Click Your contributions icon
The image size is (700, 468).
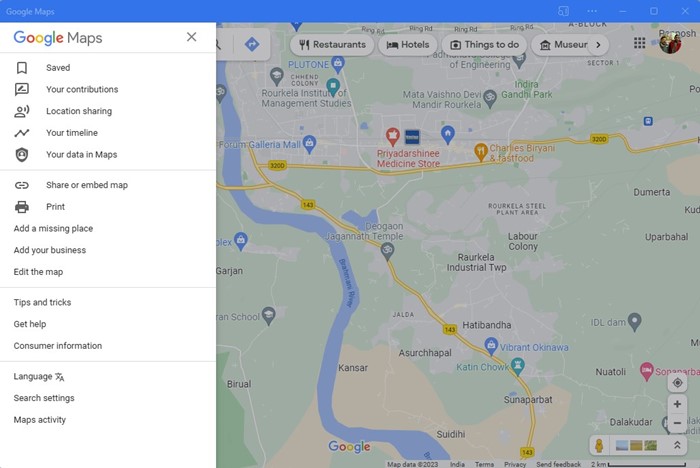(x=21, y=89)
